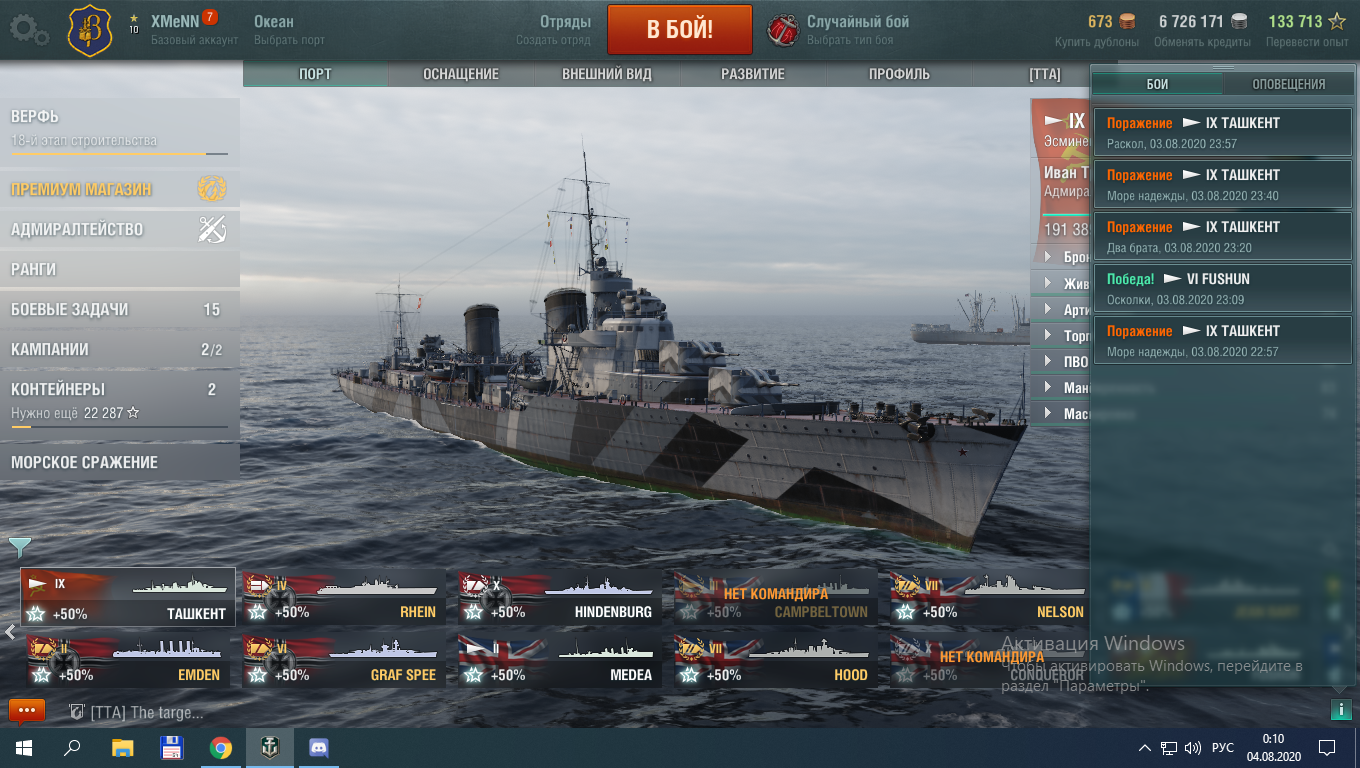The height and width of the screenshot is (768, 1360).
Task: Expand the ПВО parameters section
Action: pos(1060,361)
